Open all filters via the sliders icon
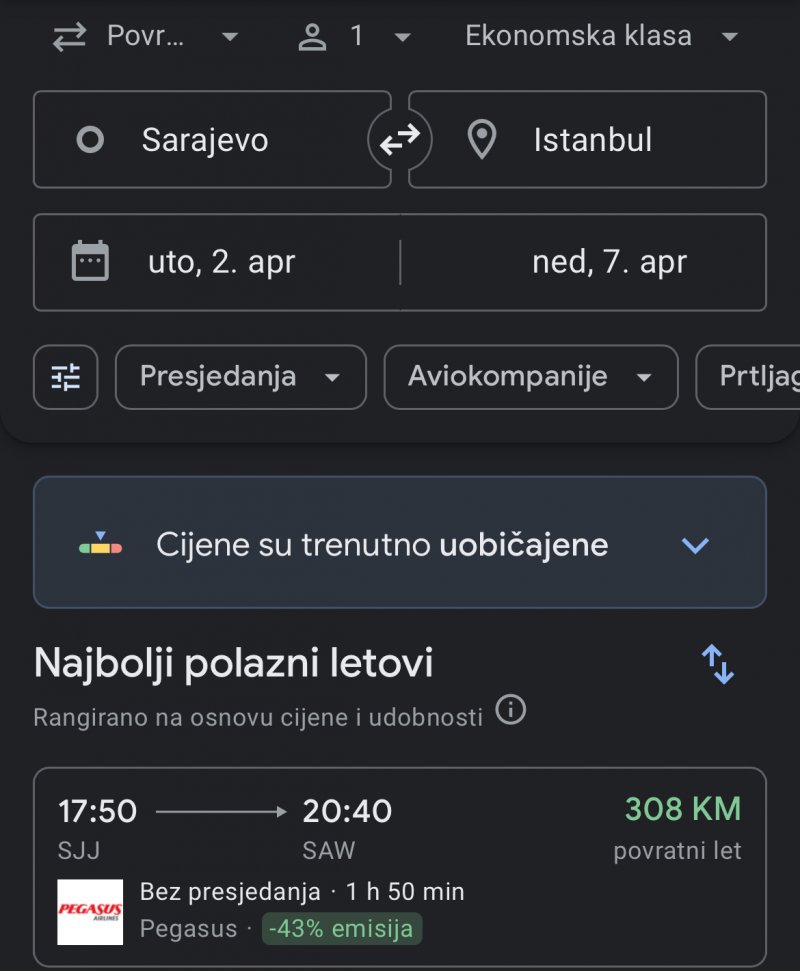Image resolution: width=800 pixels, height=971 pixels. tap(66, 377)
